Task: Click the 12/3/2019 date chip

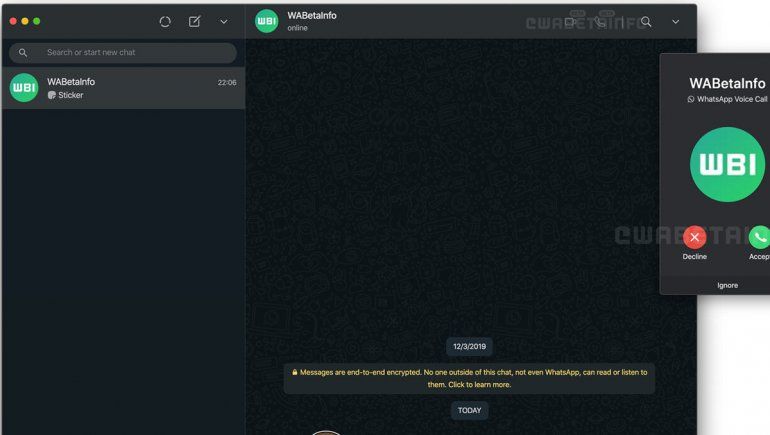Action: pyautogui.click(x=469, y=347)
